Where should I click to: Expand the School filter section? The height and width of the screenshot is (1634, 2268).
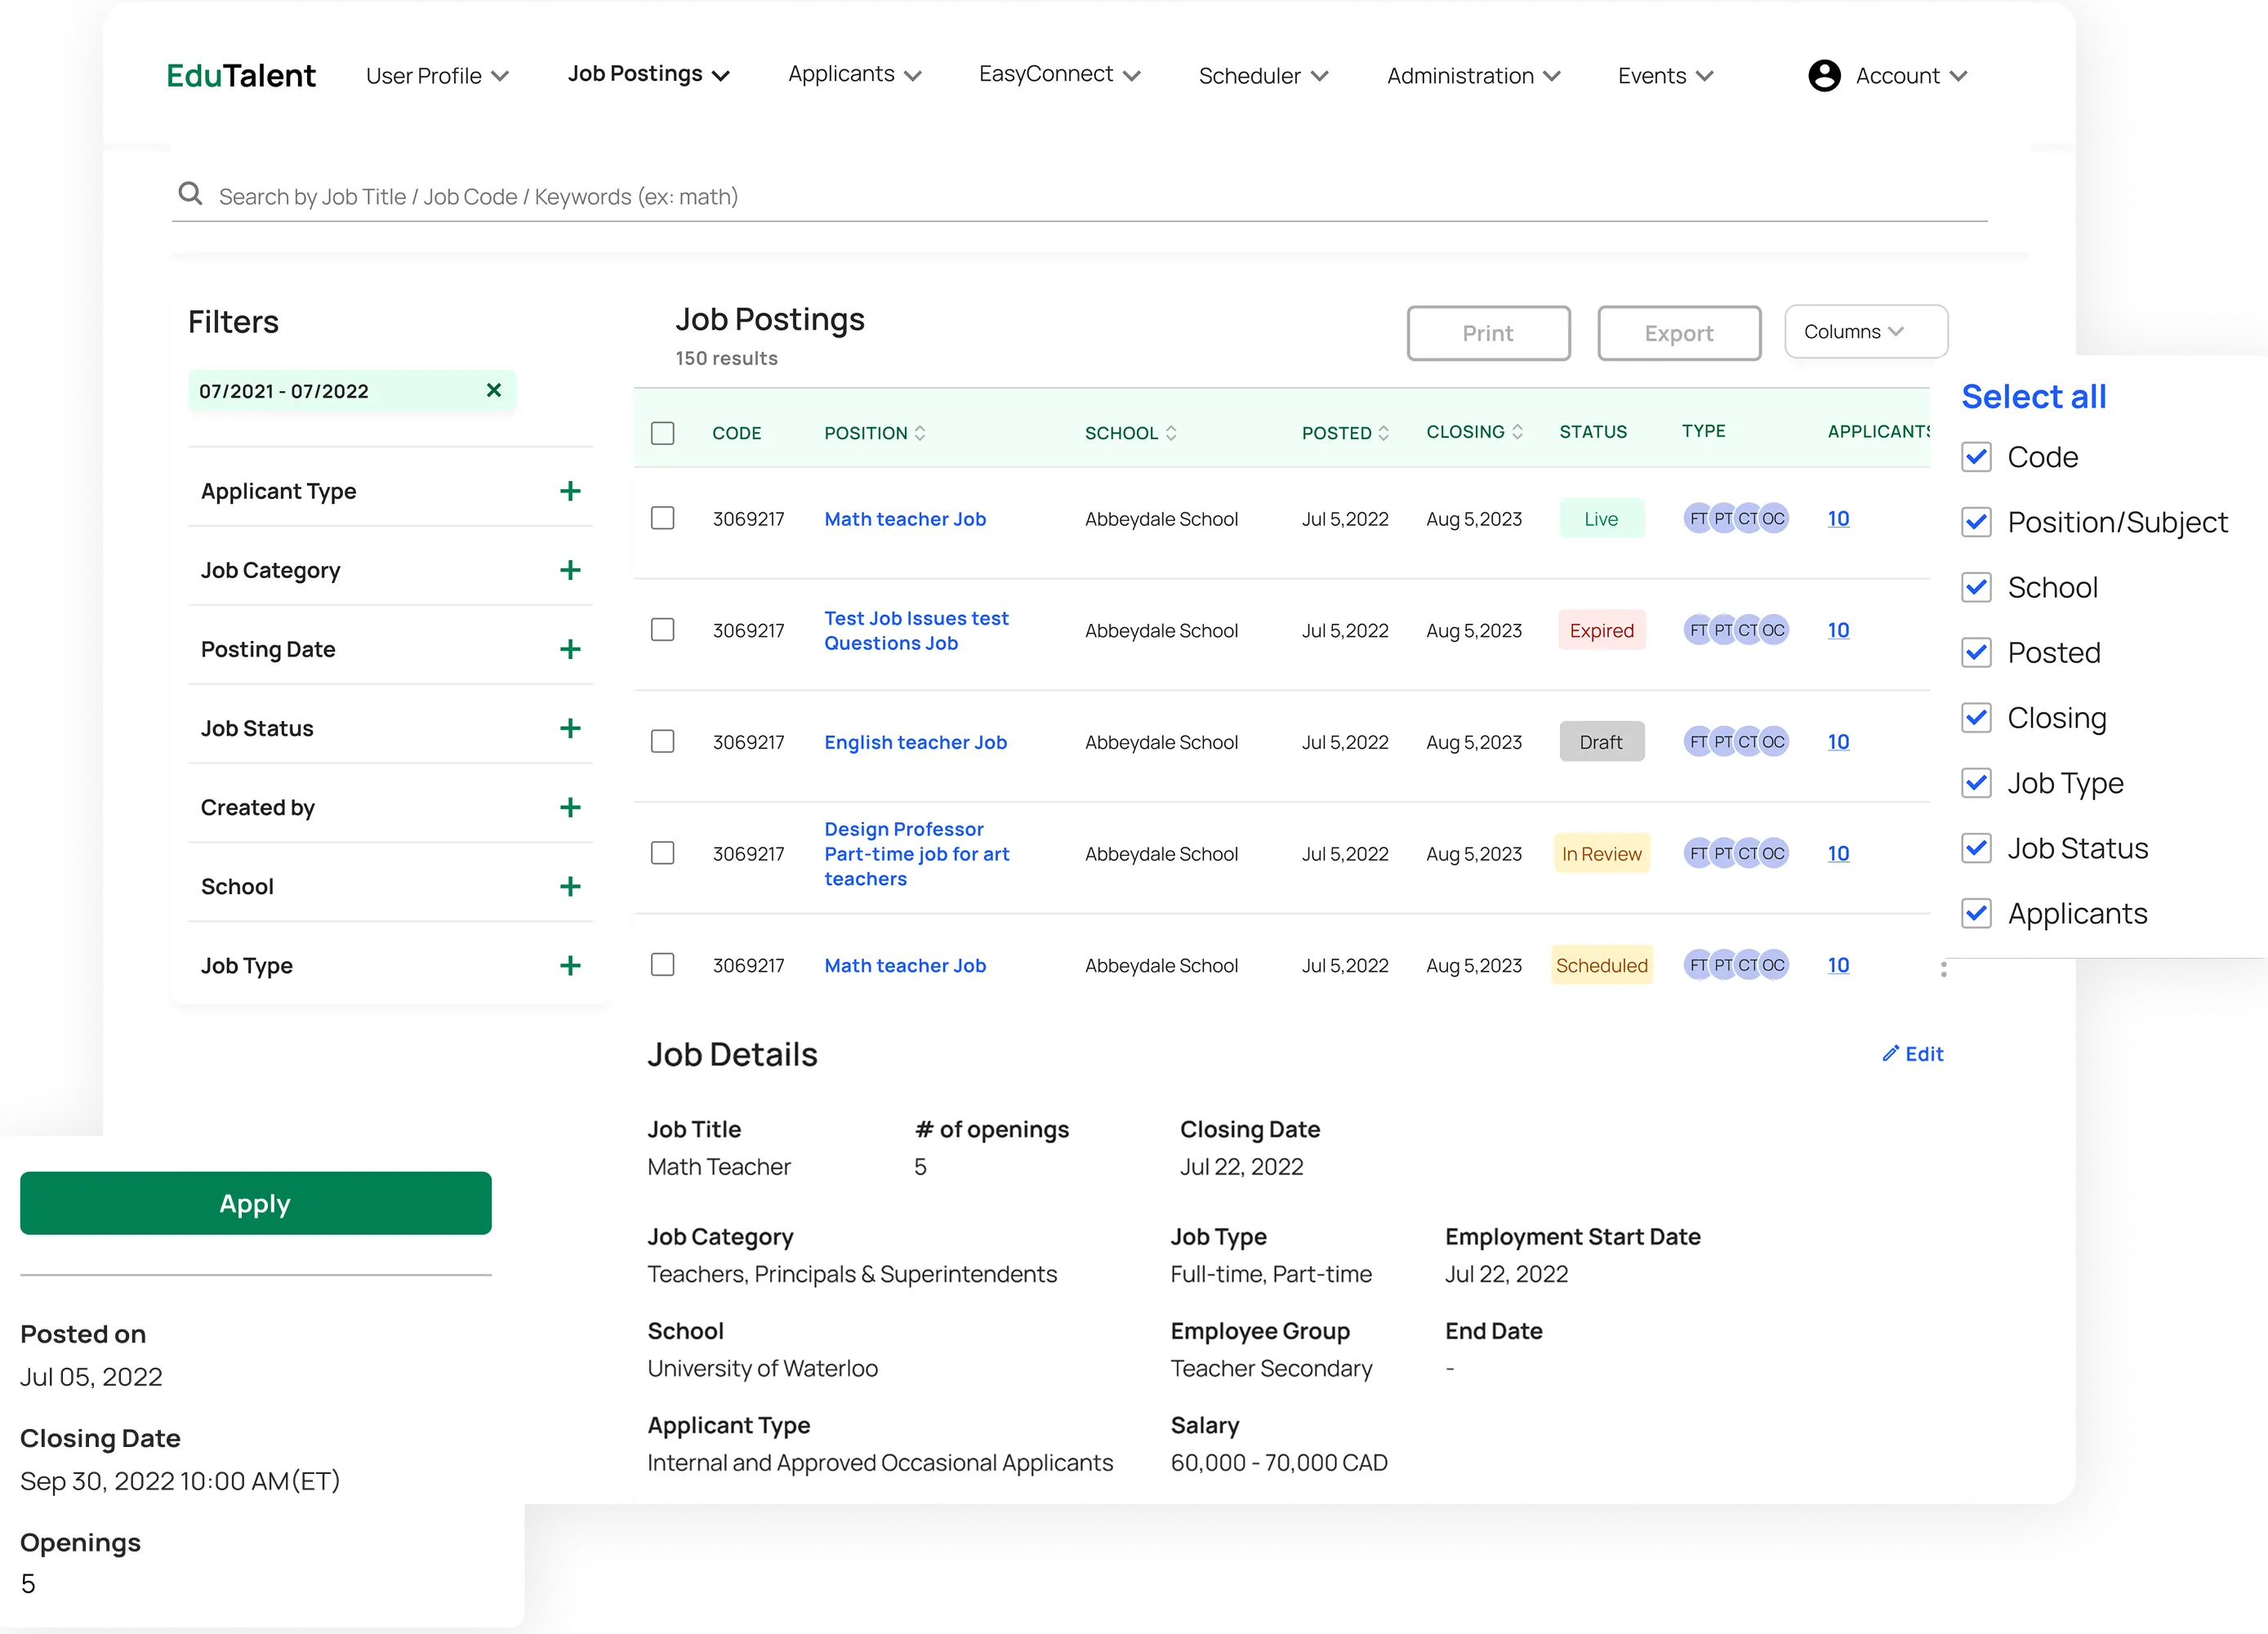tap(570, 885)
